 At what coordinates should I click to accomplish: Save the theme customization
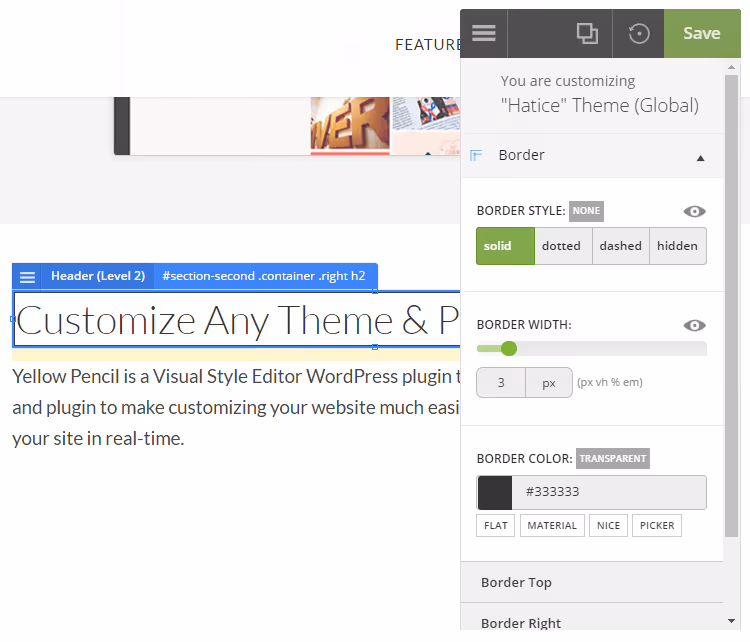702,33
